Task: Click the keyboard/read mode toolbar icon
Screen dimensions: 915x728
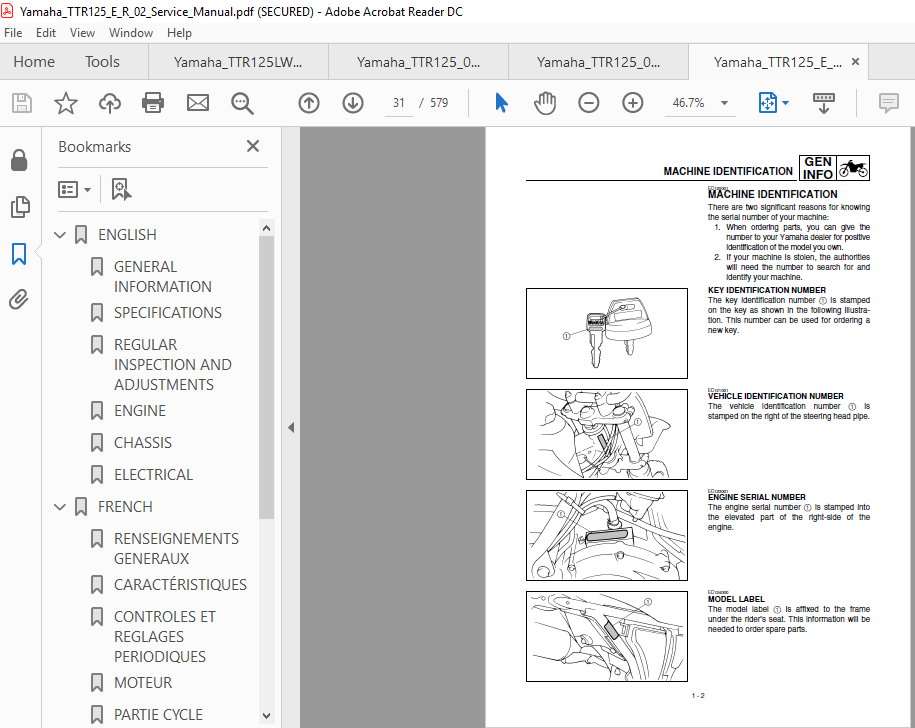Action: coord(823,103)
